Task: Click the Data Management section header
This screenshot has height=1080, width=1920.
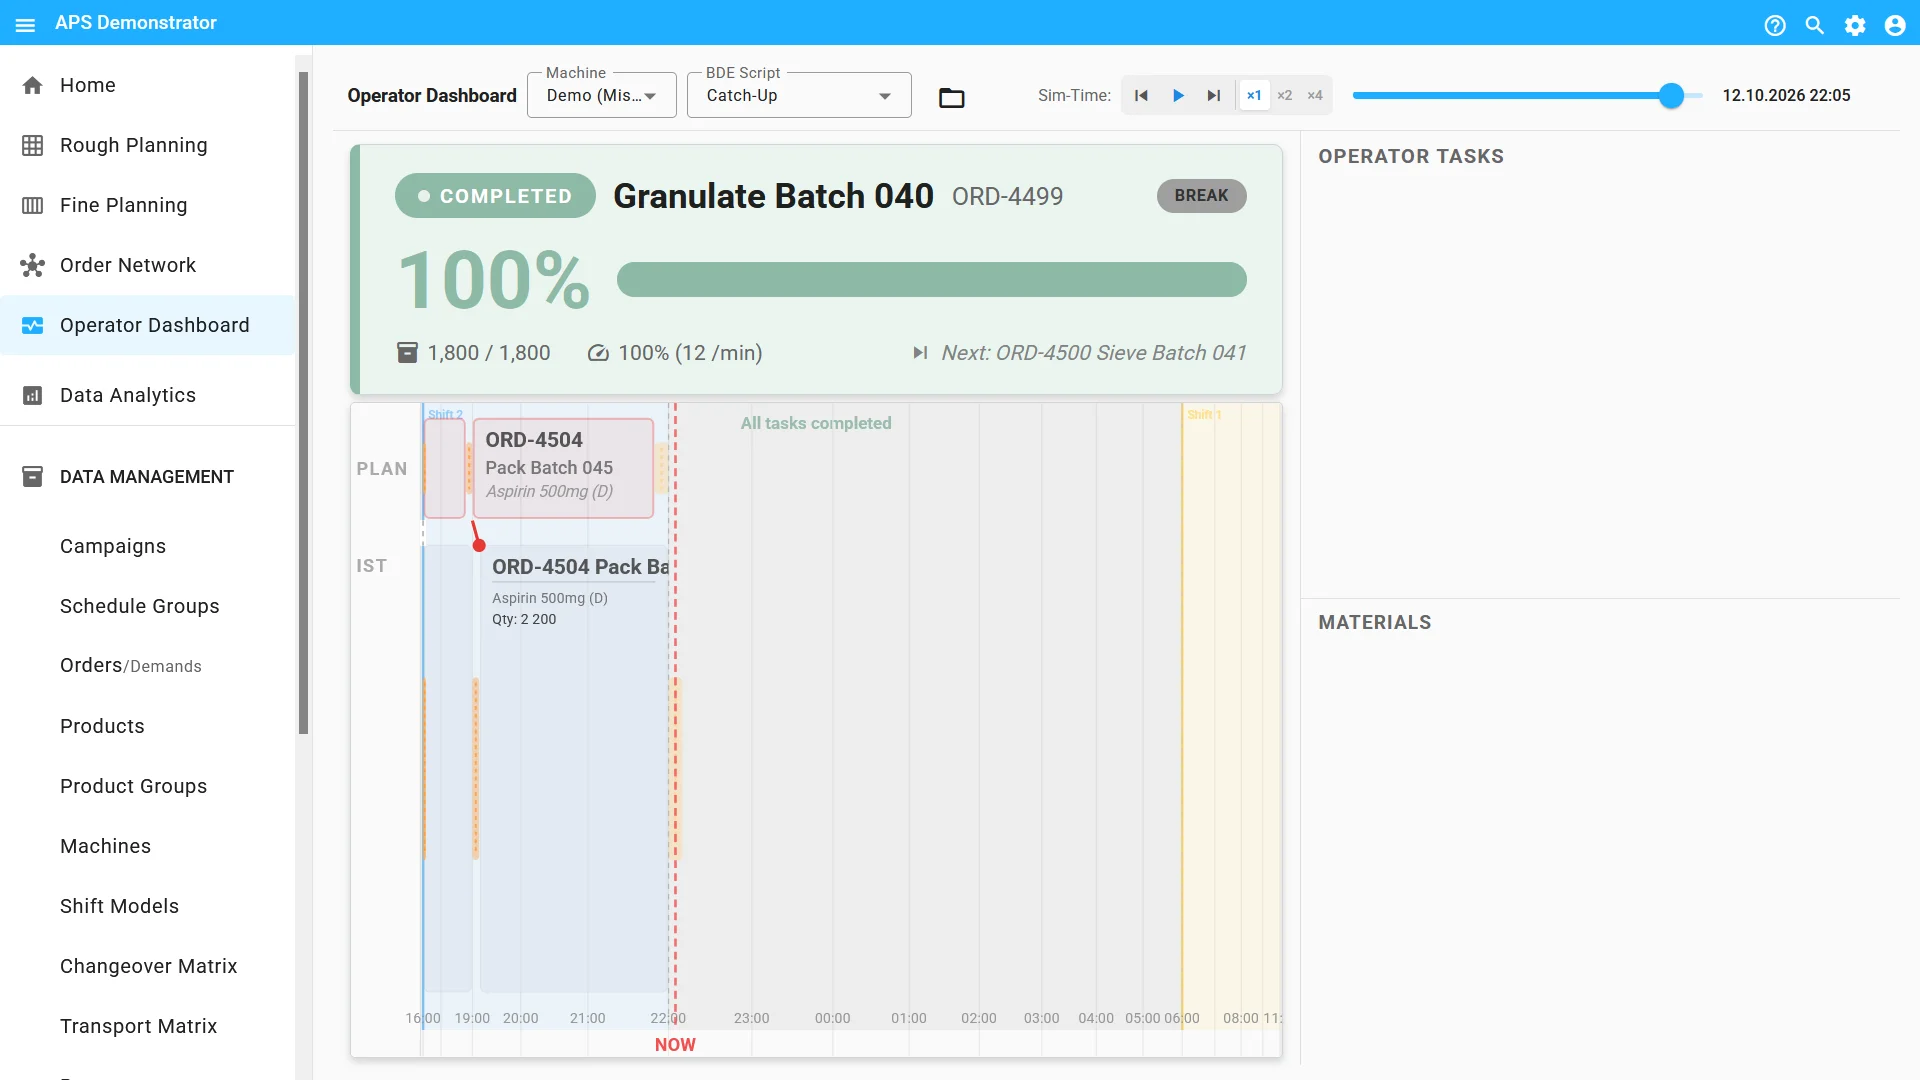Action: click(148, 477)
